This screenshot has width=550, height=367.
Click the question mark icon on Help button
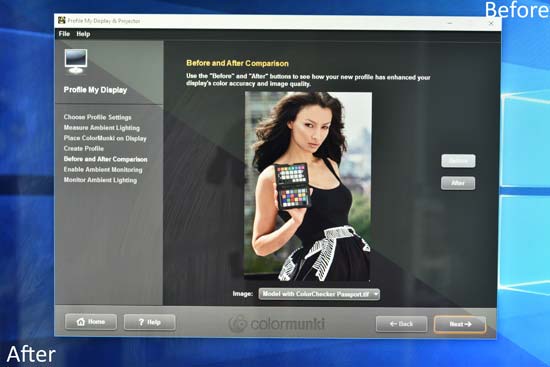click(x=141, y=322)
